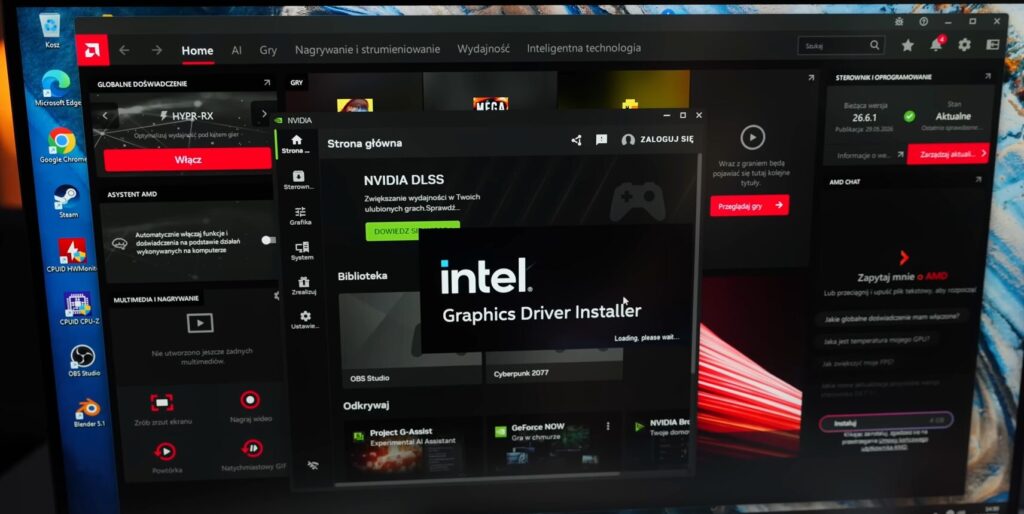The height and width of the screenshot is (514, 1024).
Task: Open the GeForce NOW card options menu
Action: point(608,426)
